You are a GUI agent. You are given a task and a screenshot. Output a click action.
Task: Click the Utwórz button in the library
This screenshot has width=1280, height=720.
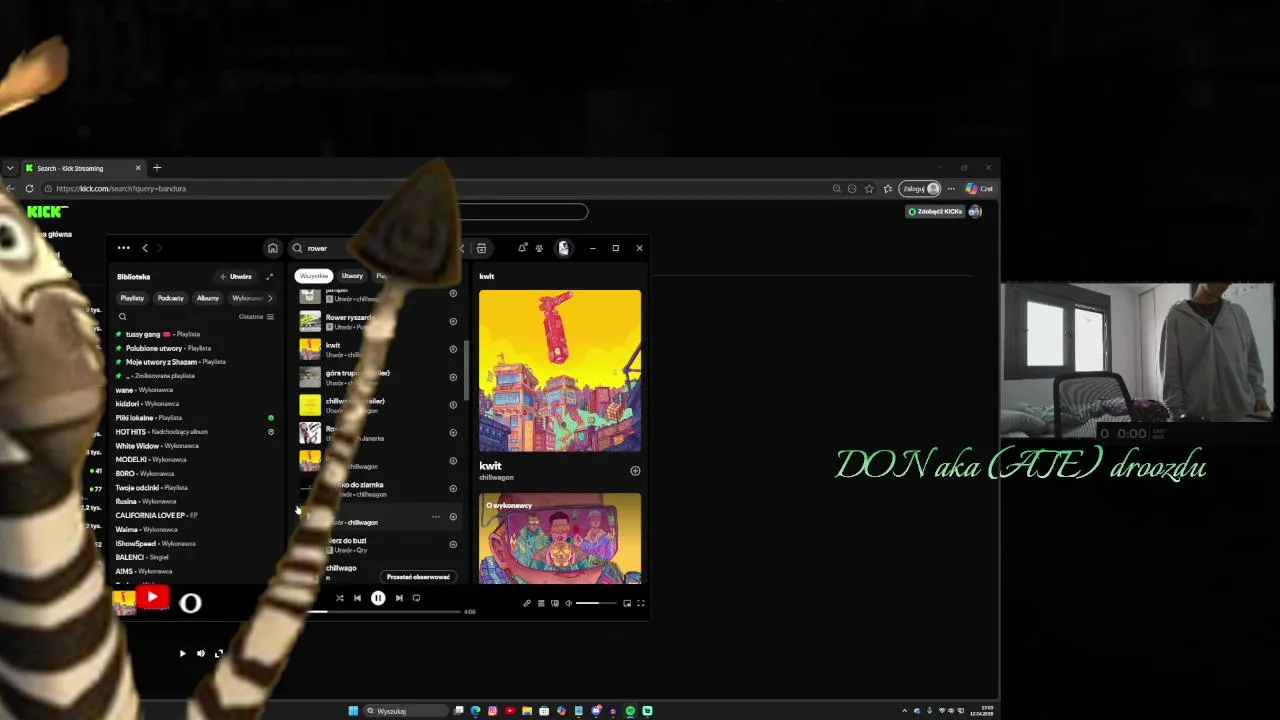[x=236, y=276]
